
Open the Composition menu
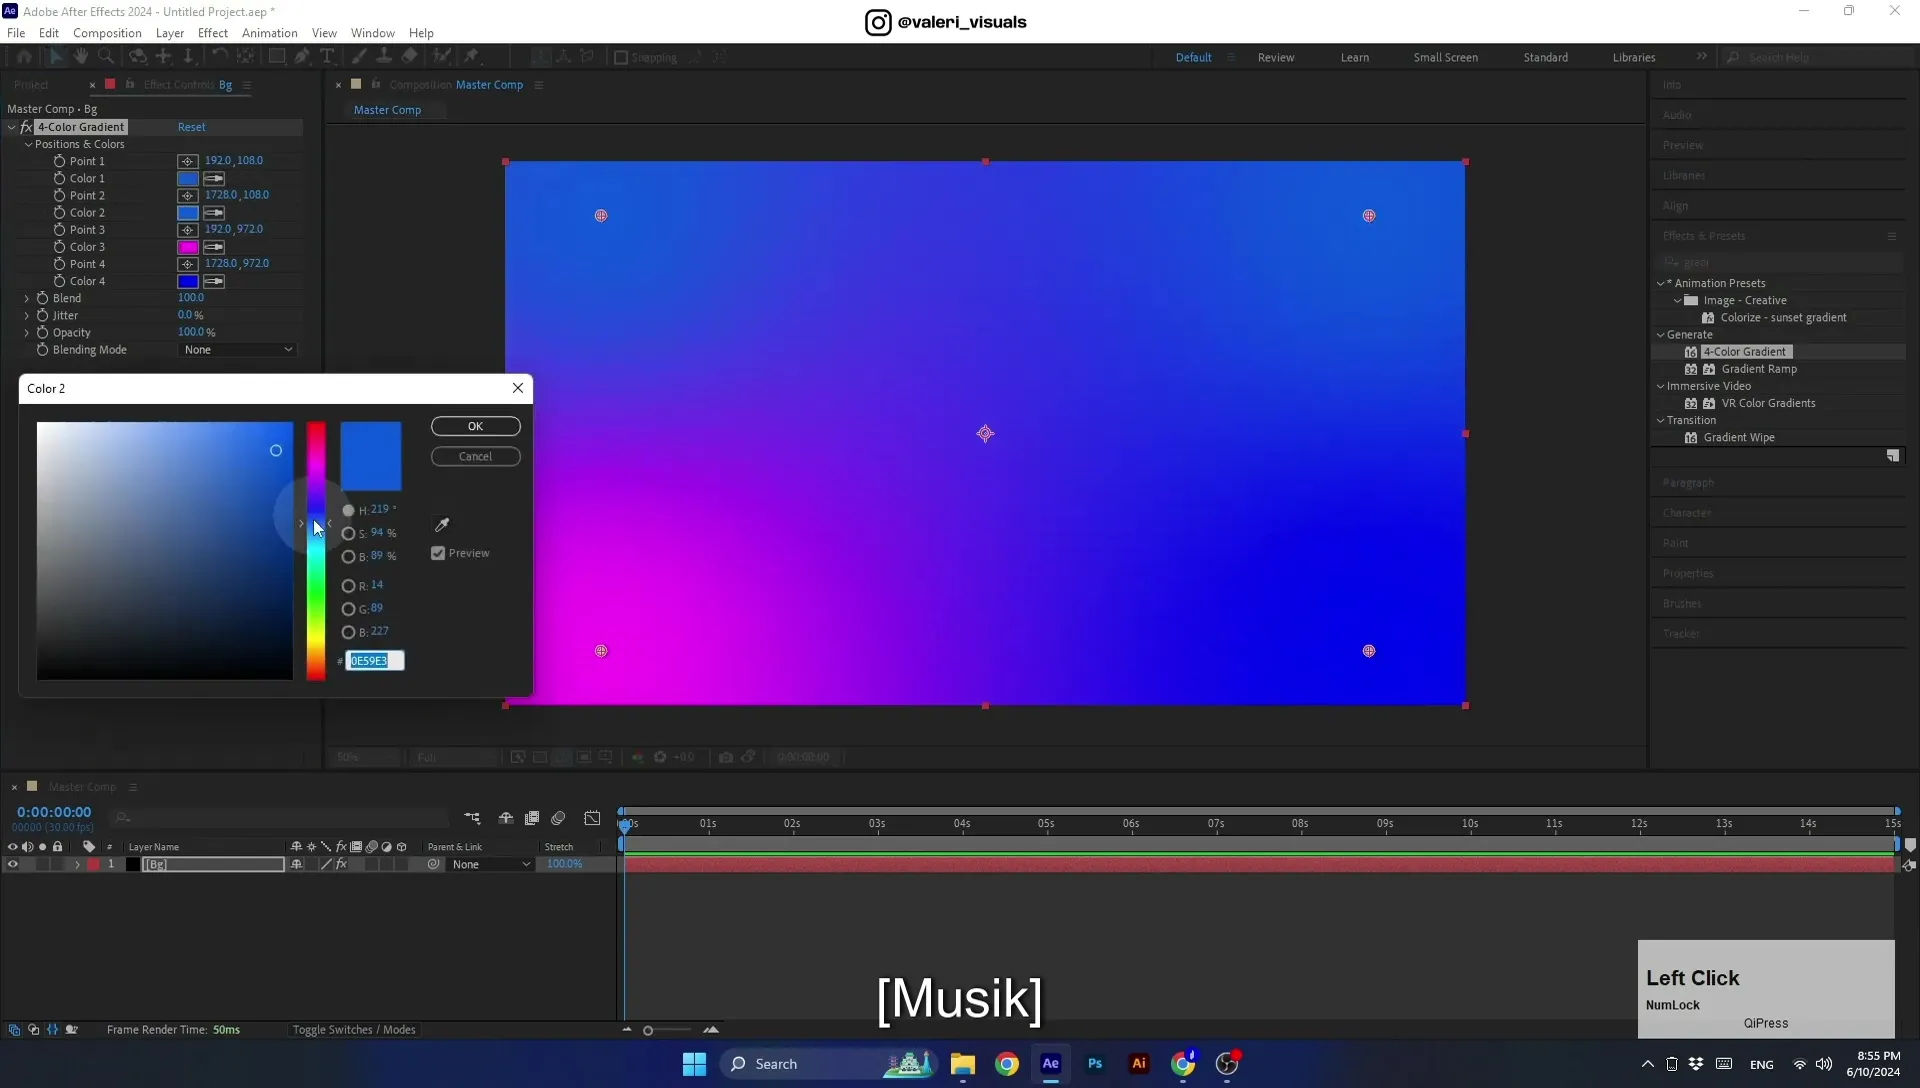pyautogui.click(x=107, y=33)
